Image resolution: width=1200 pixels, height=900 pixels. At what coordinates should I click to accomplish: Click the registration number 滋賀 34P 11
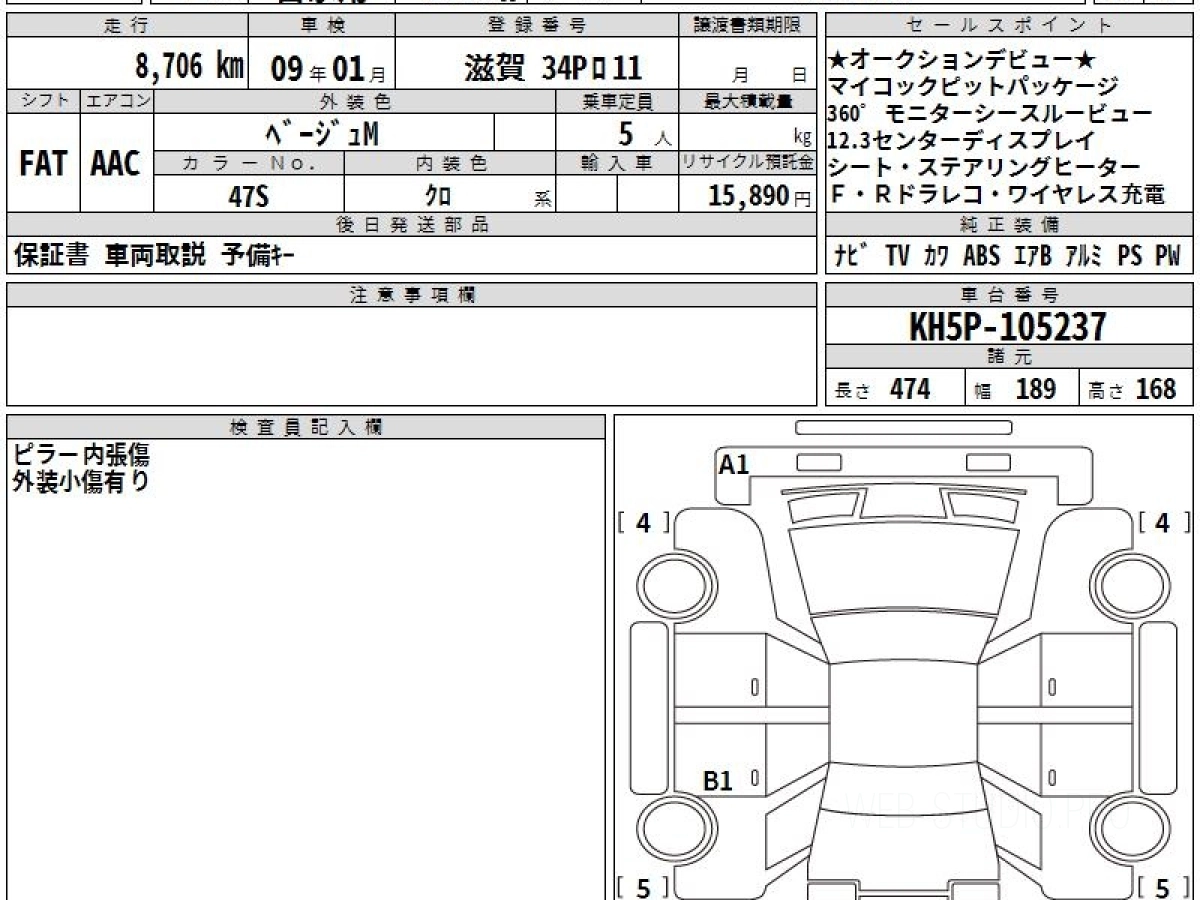point(552,68)
